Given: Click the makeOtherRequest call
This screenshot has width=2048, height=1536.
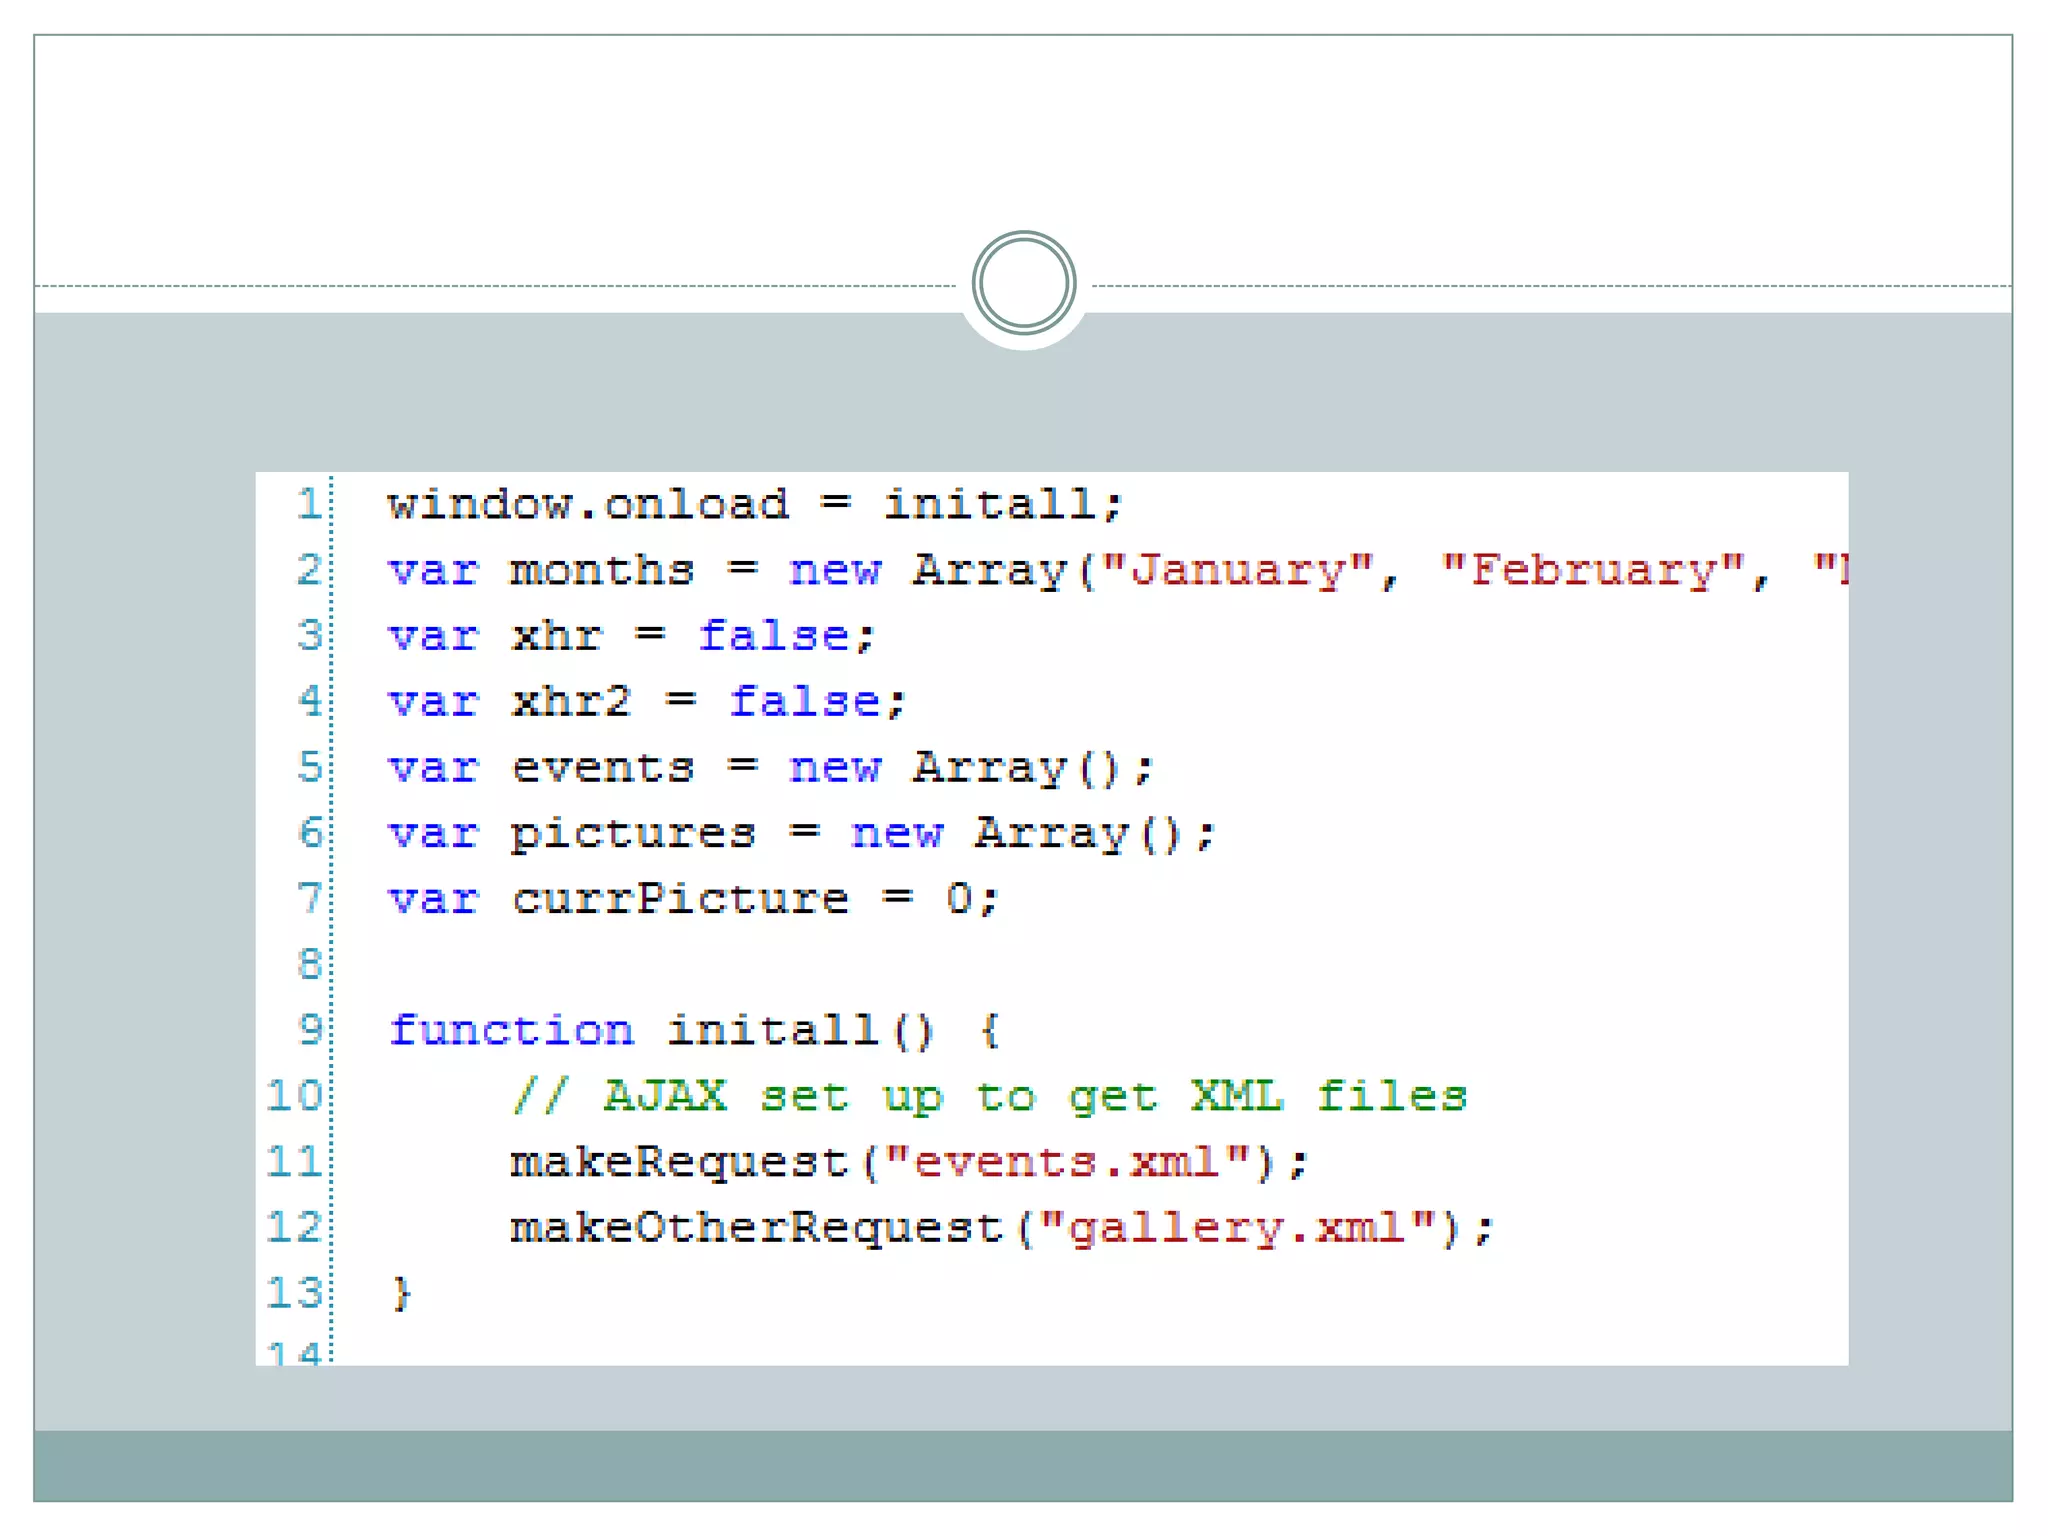Looking at the screenshot, I should (x=756, y=1228).
